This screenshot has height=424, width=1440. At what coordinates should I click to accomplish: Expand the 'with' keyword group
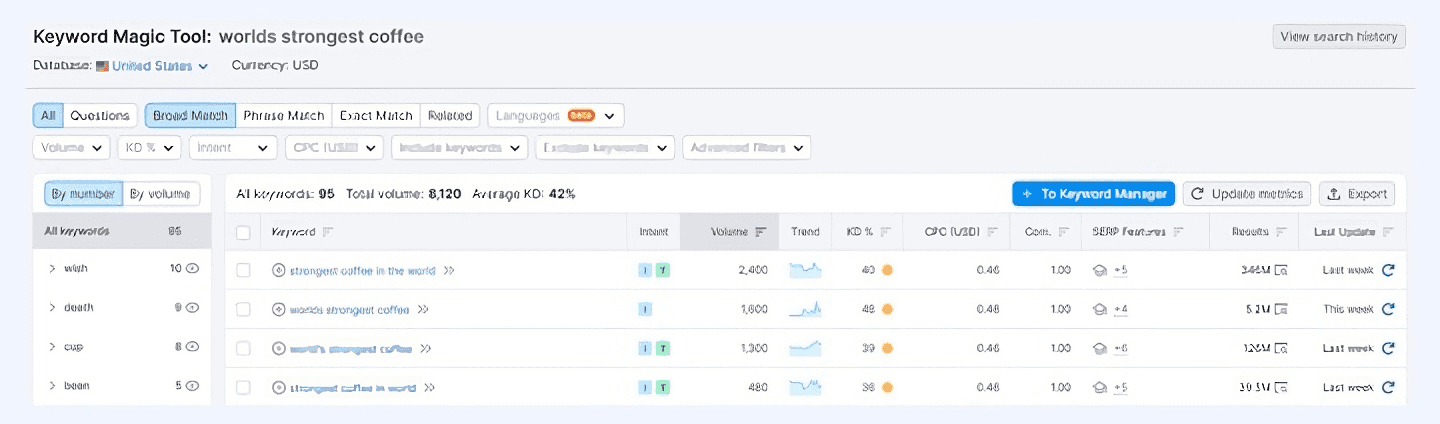[x=52, y=268]
